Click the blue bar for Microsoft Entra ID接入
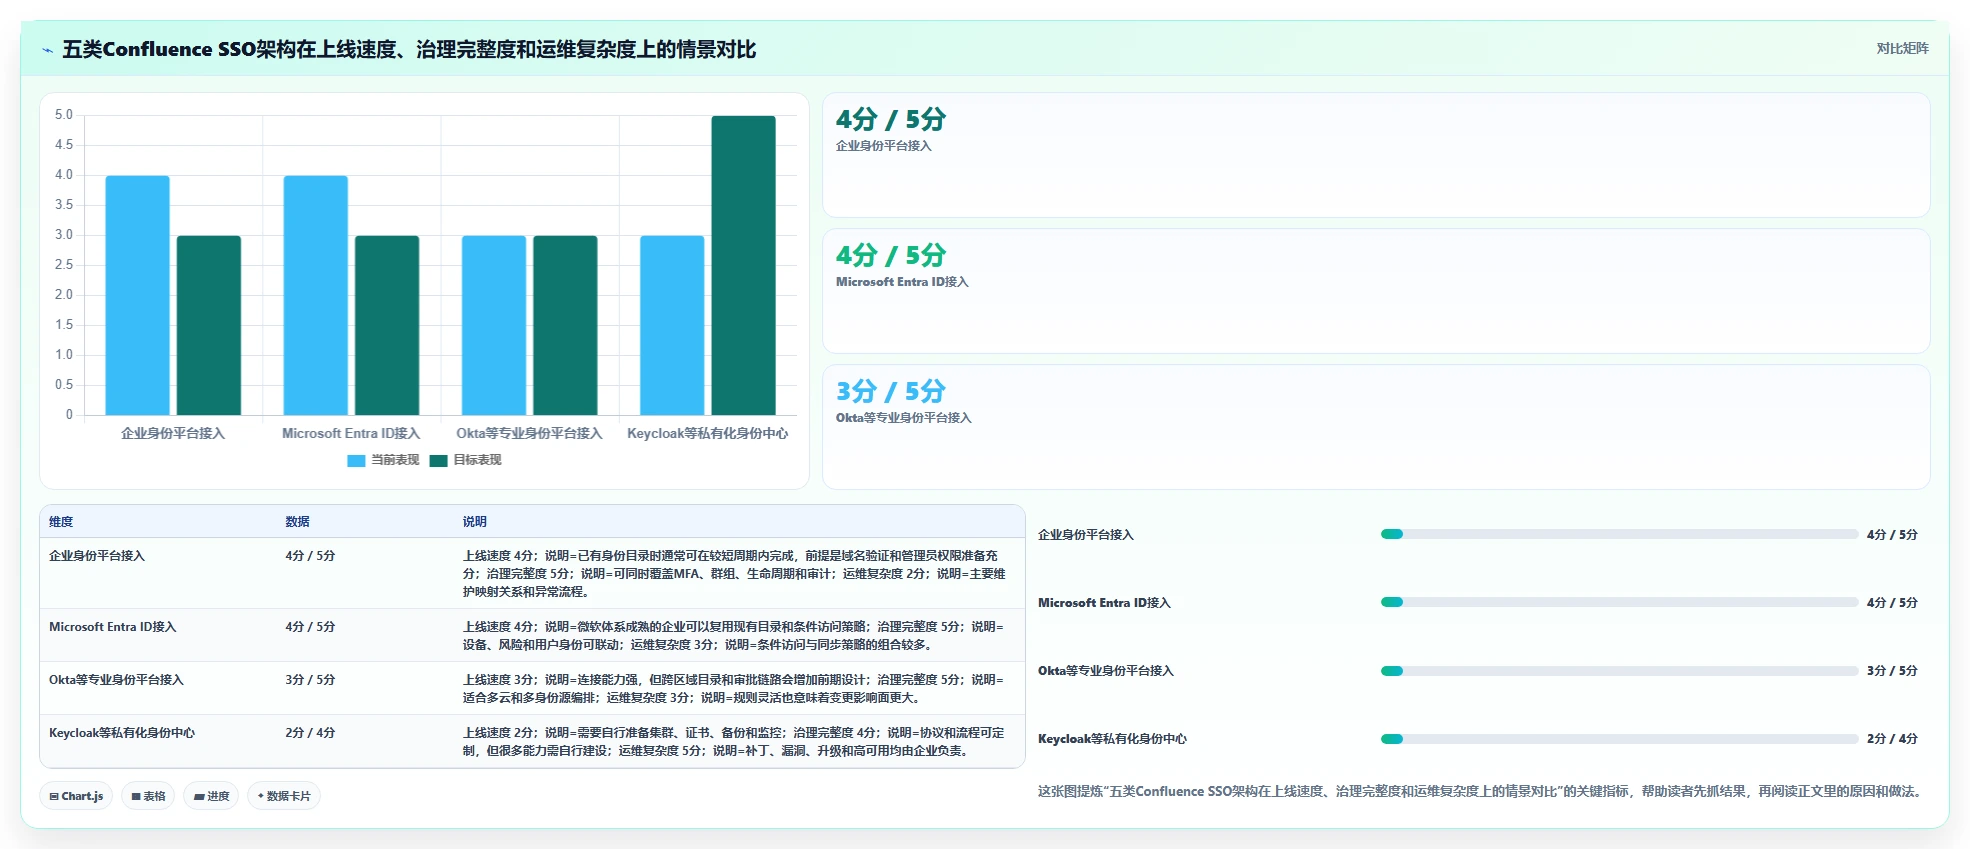This screenshot has height=849, width=1970. point(316,295)
